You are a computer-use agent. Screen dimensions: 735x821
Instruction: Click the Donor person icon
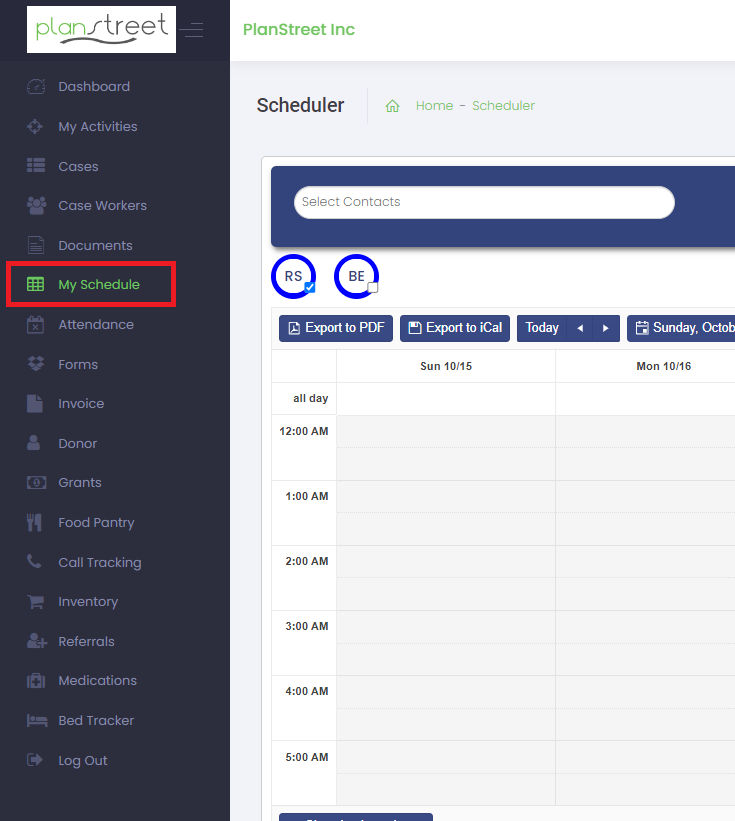click(x=34, y=443)
